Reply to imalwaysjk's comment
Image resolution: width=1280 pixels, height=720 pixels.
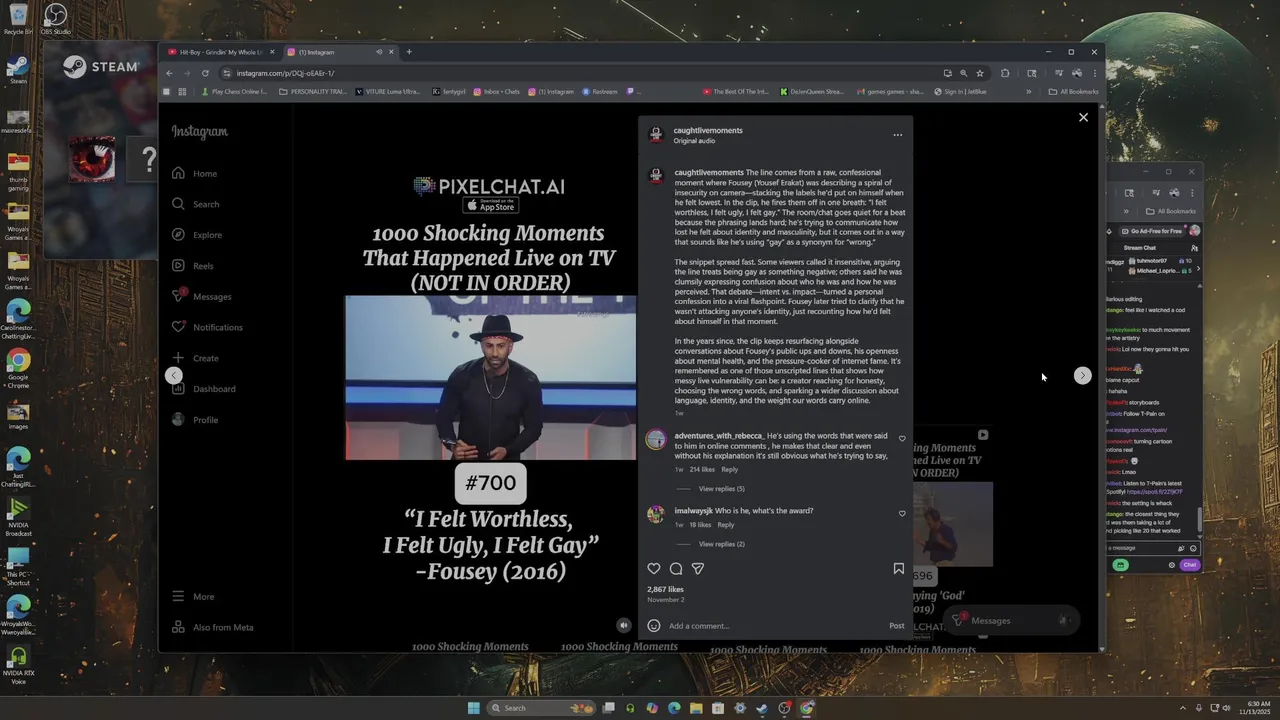726,525
